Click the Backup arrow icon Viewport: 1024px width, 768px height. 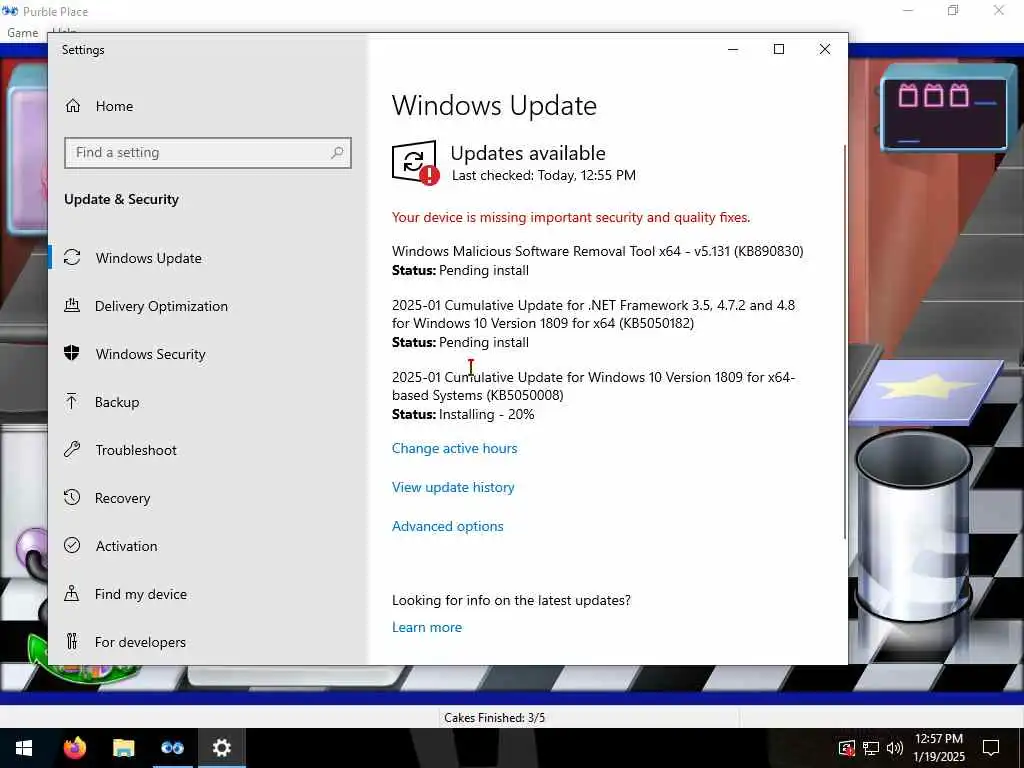[72, 402]
